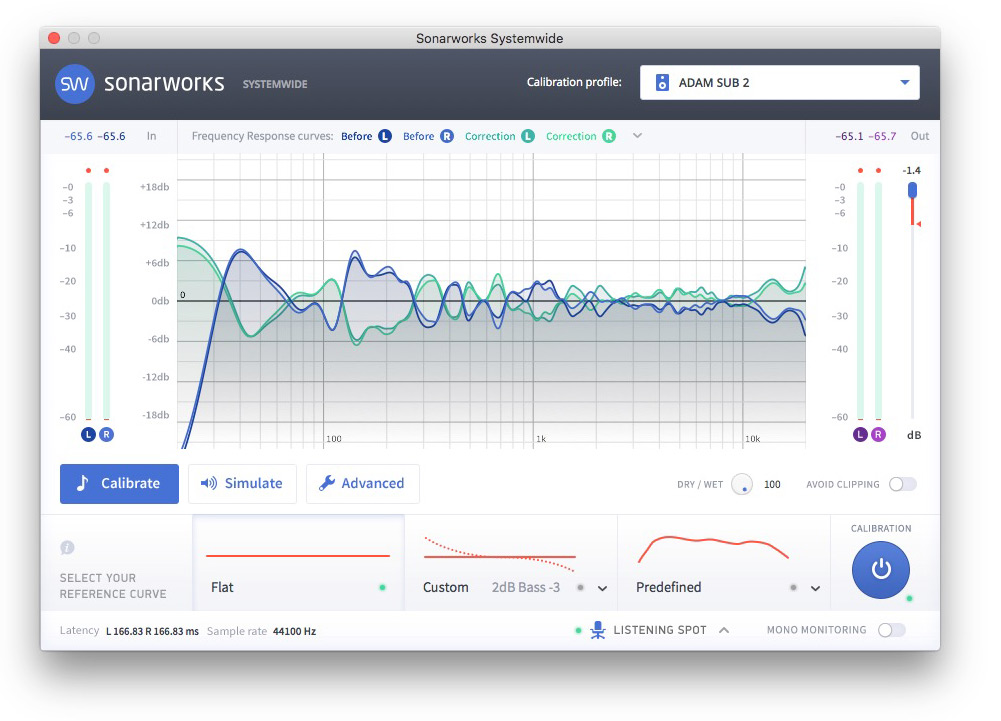
Task: Expand the frequency response curves list
Action: coord(637,135)
